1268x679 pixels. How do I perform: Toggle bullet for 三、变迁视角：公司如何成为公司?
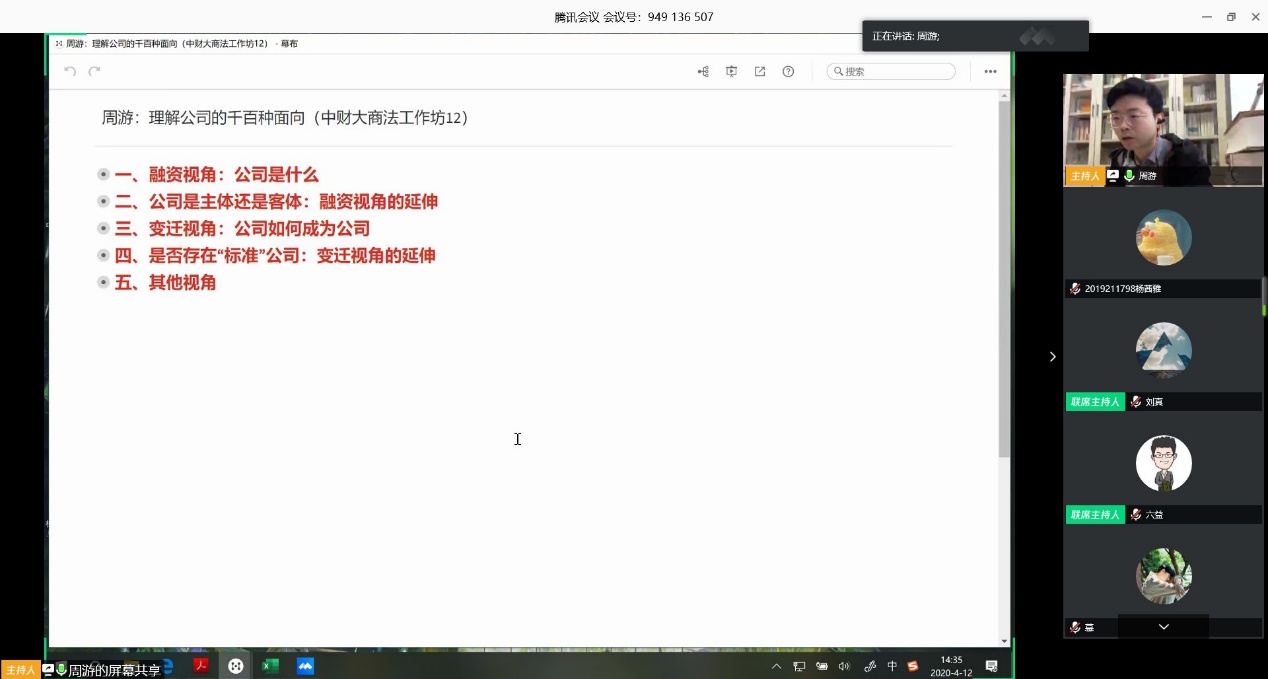[x=103, y=229]
